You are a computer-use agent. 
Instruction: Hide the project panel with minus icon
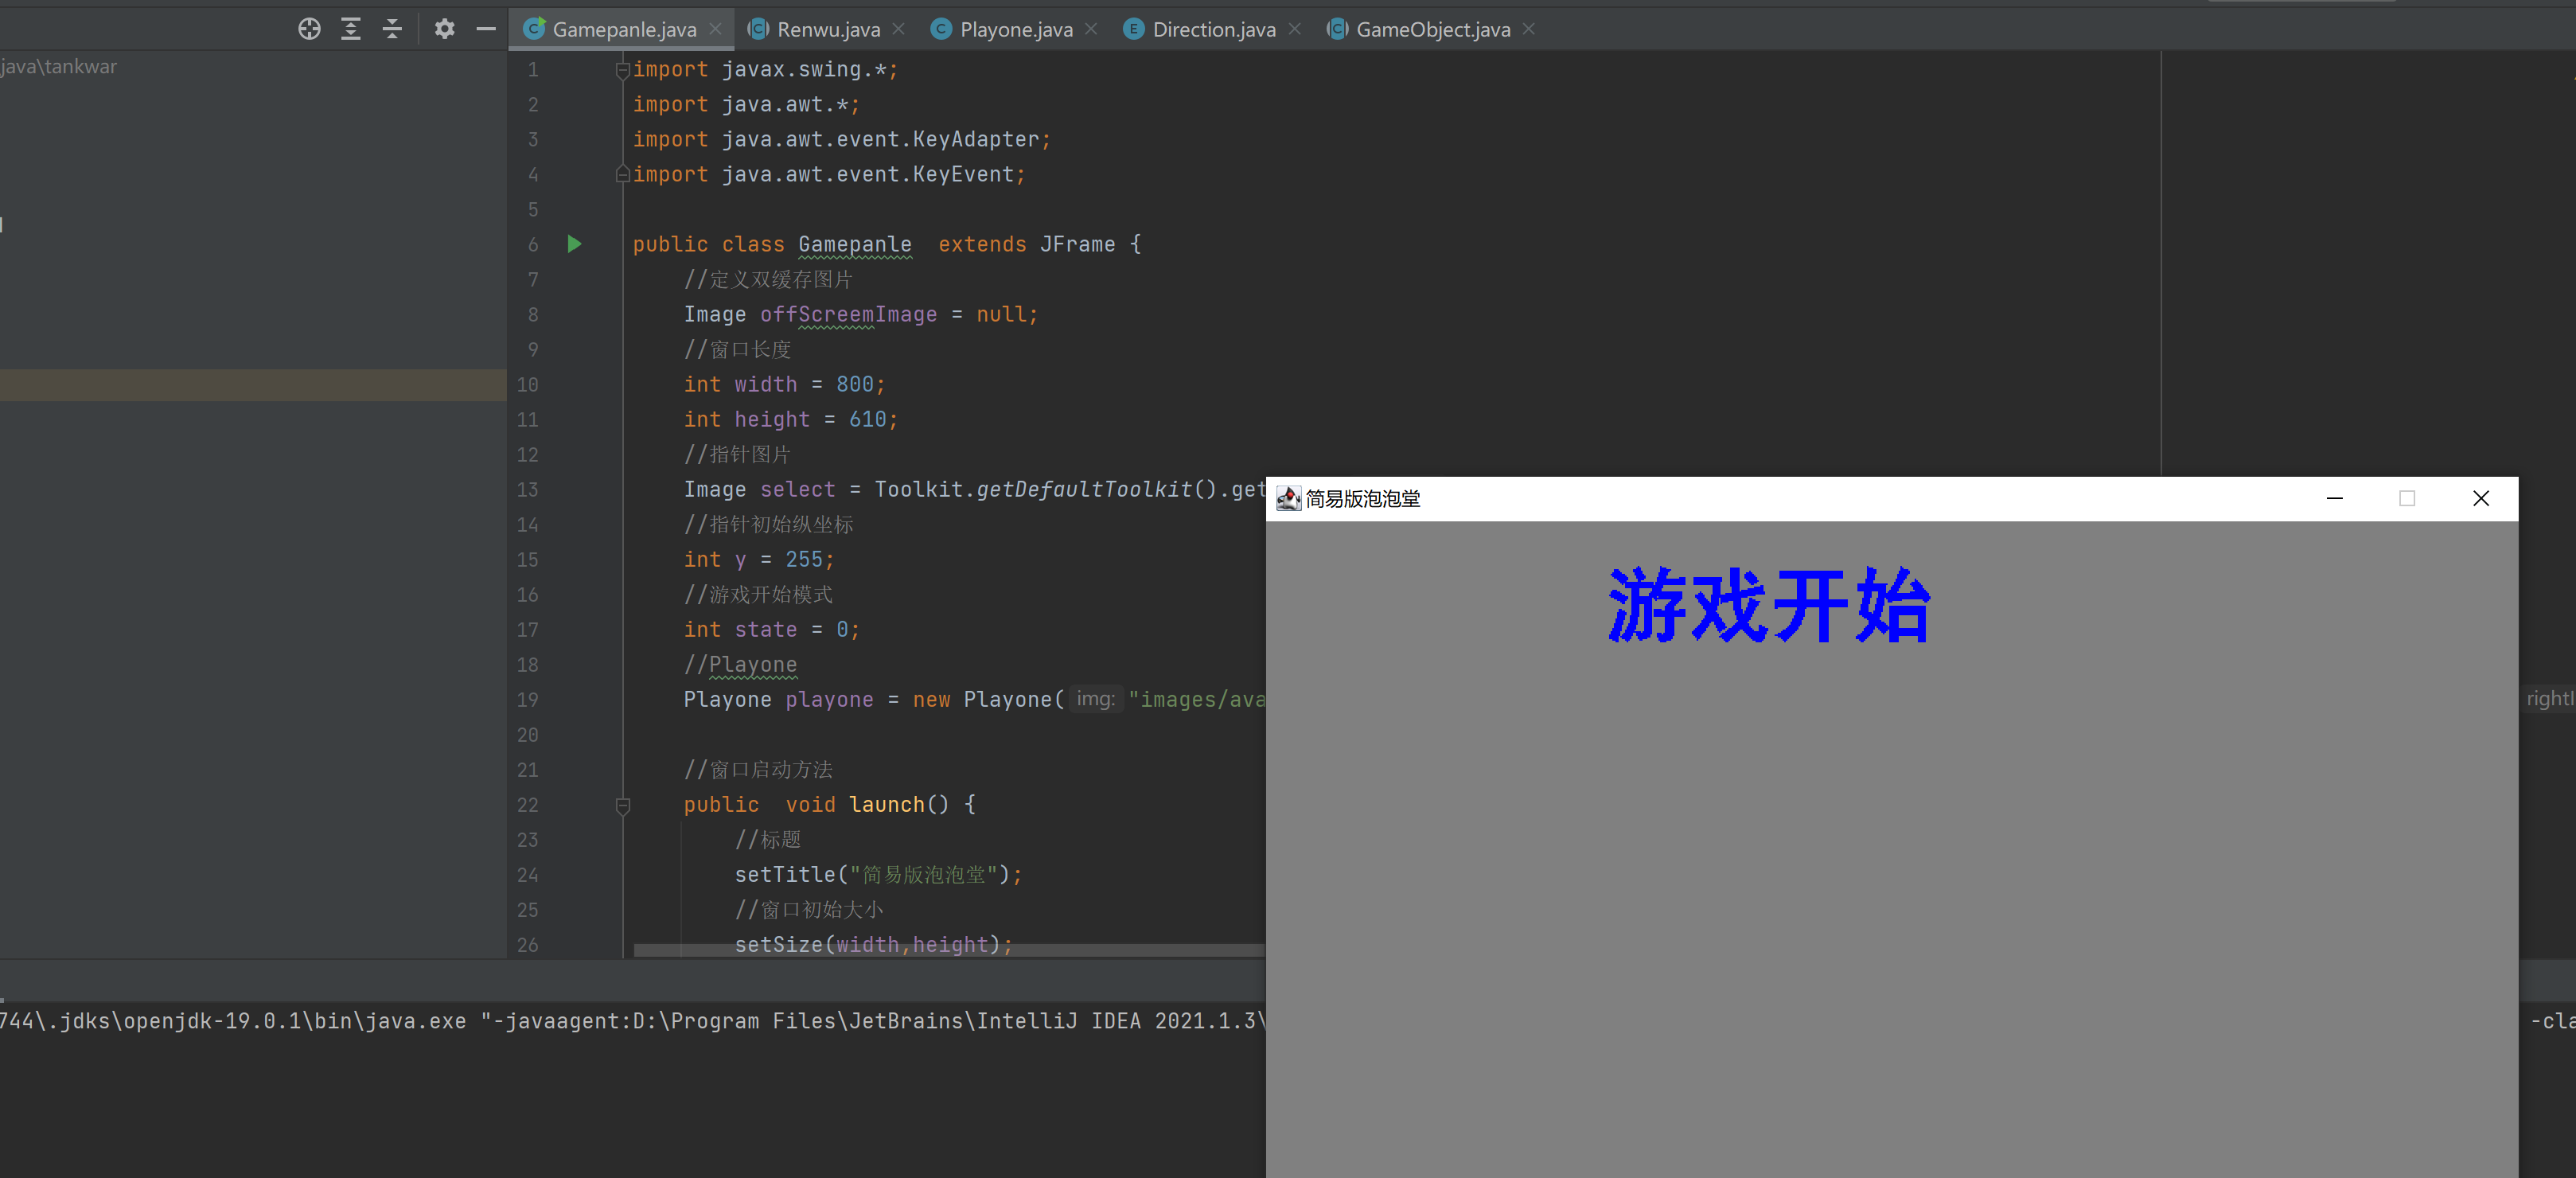tap(486, 29)
